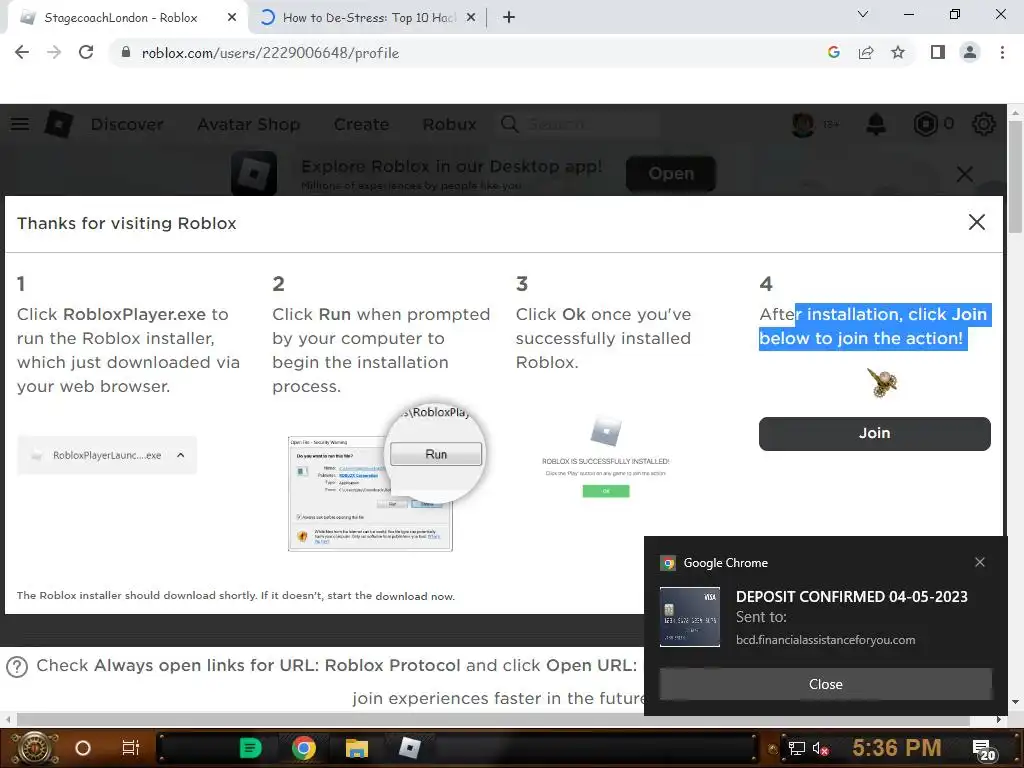1024x768 pixels.
Task: Open Roblox from the taskbar
Action: click(409, 748)
